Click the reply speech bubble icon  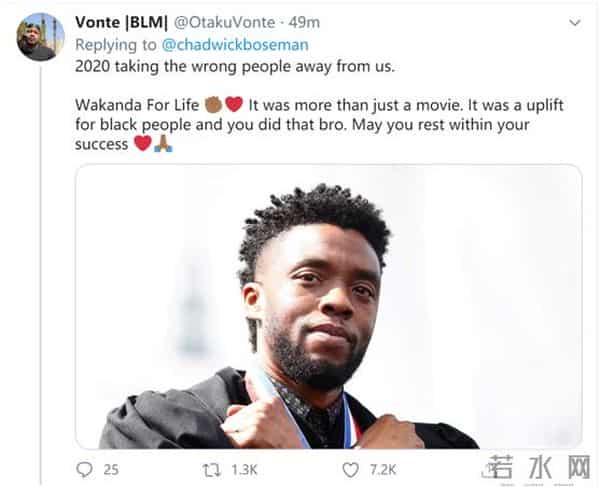(x=84, y=468)
